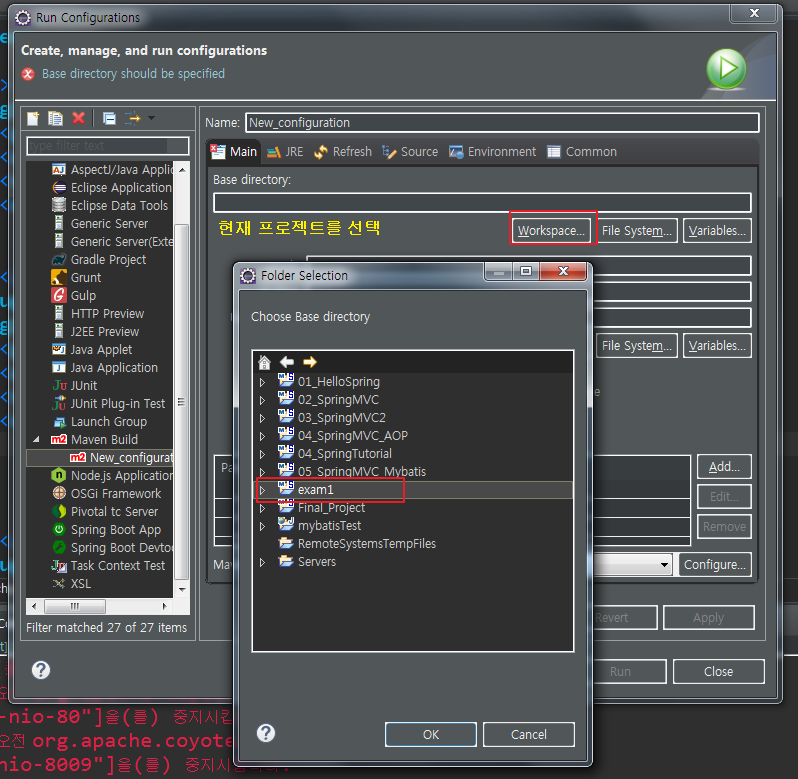The height and width of the screenshot is (779, 798).
Task: Expand the 01_HelloSpring project
Action: tap(263, 382)
